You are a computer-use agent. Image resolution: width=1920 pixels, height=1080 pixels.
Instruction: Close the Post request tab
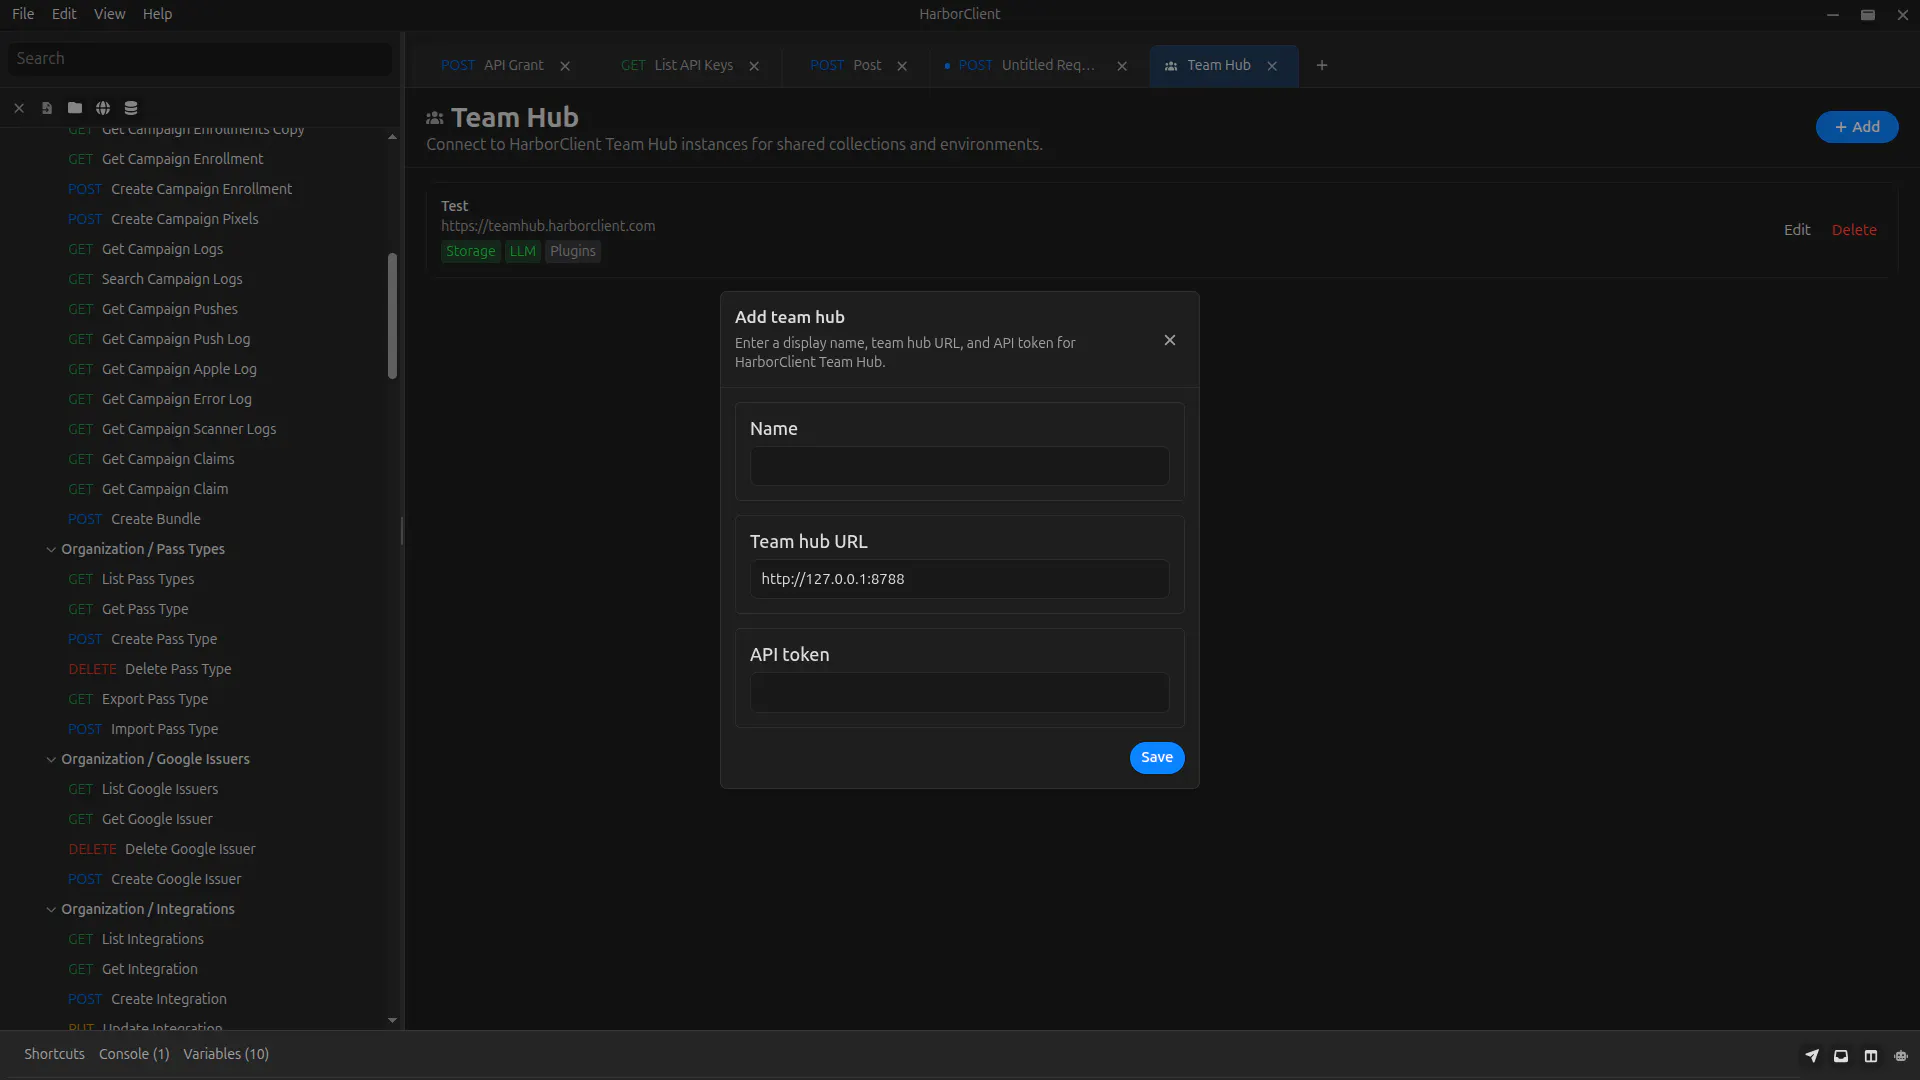[x=902, y=66]
